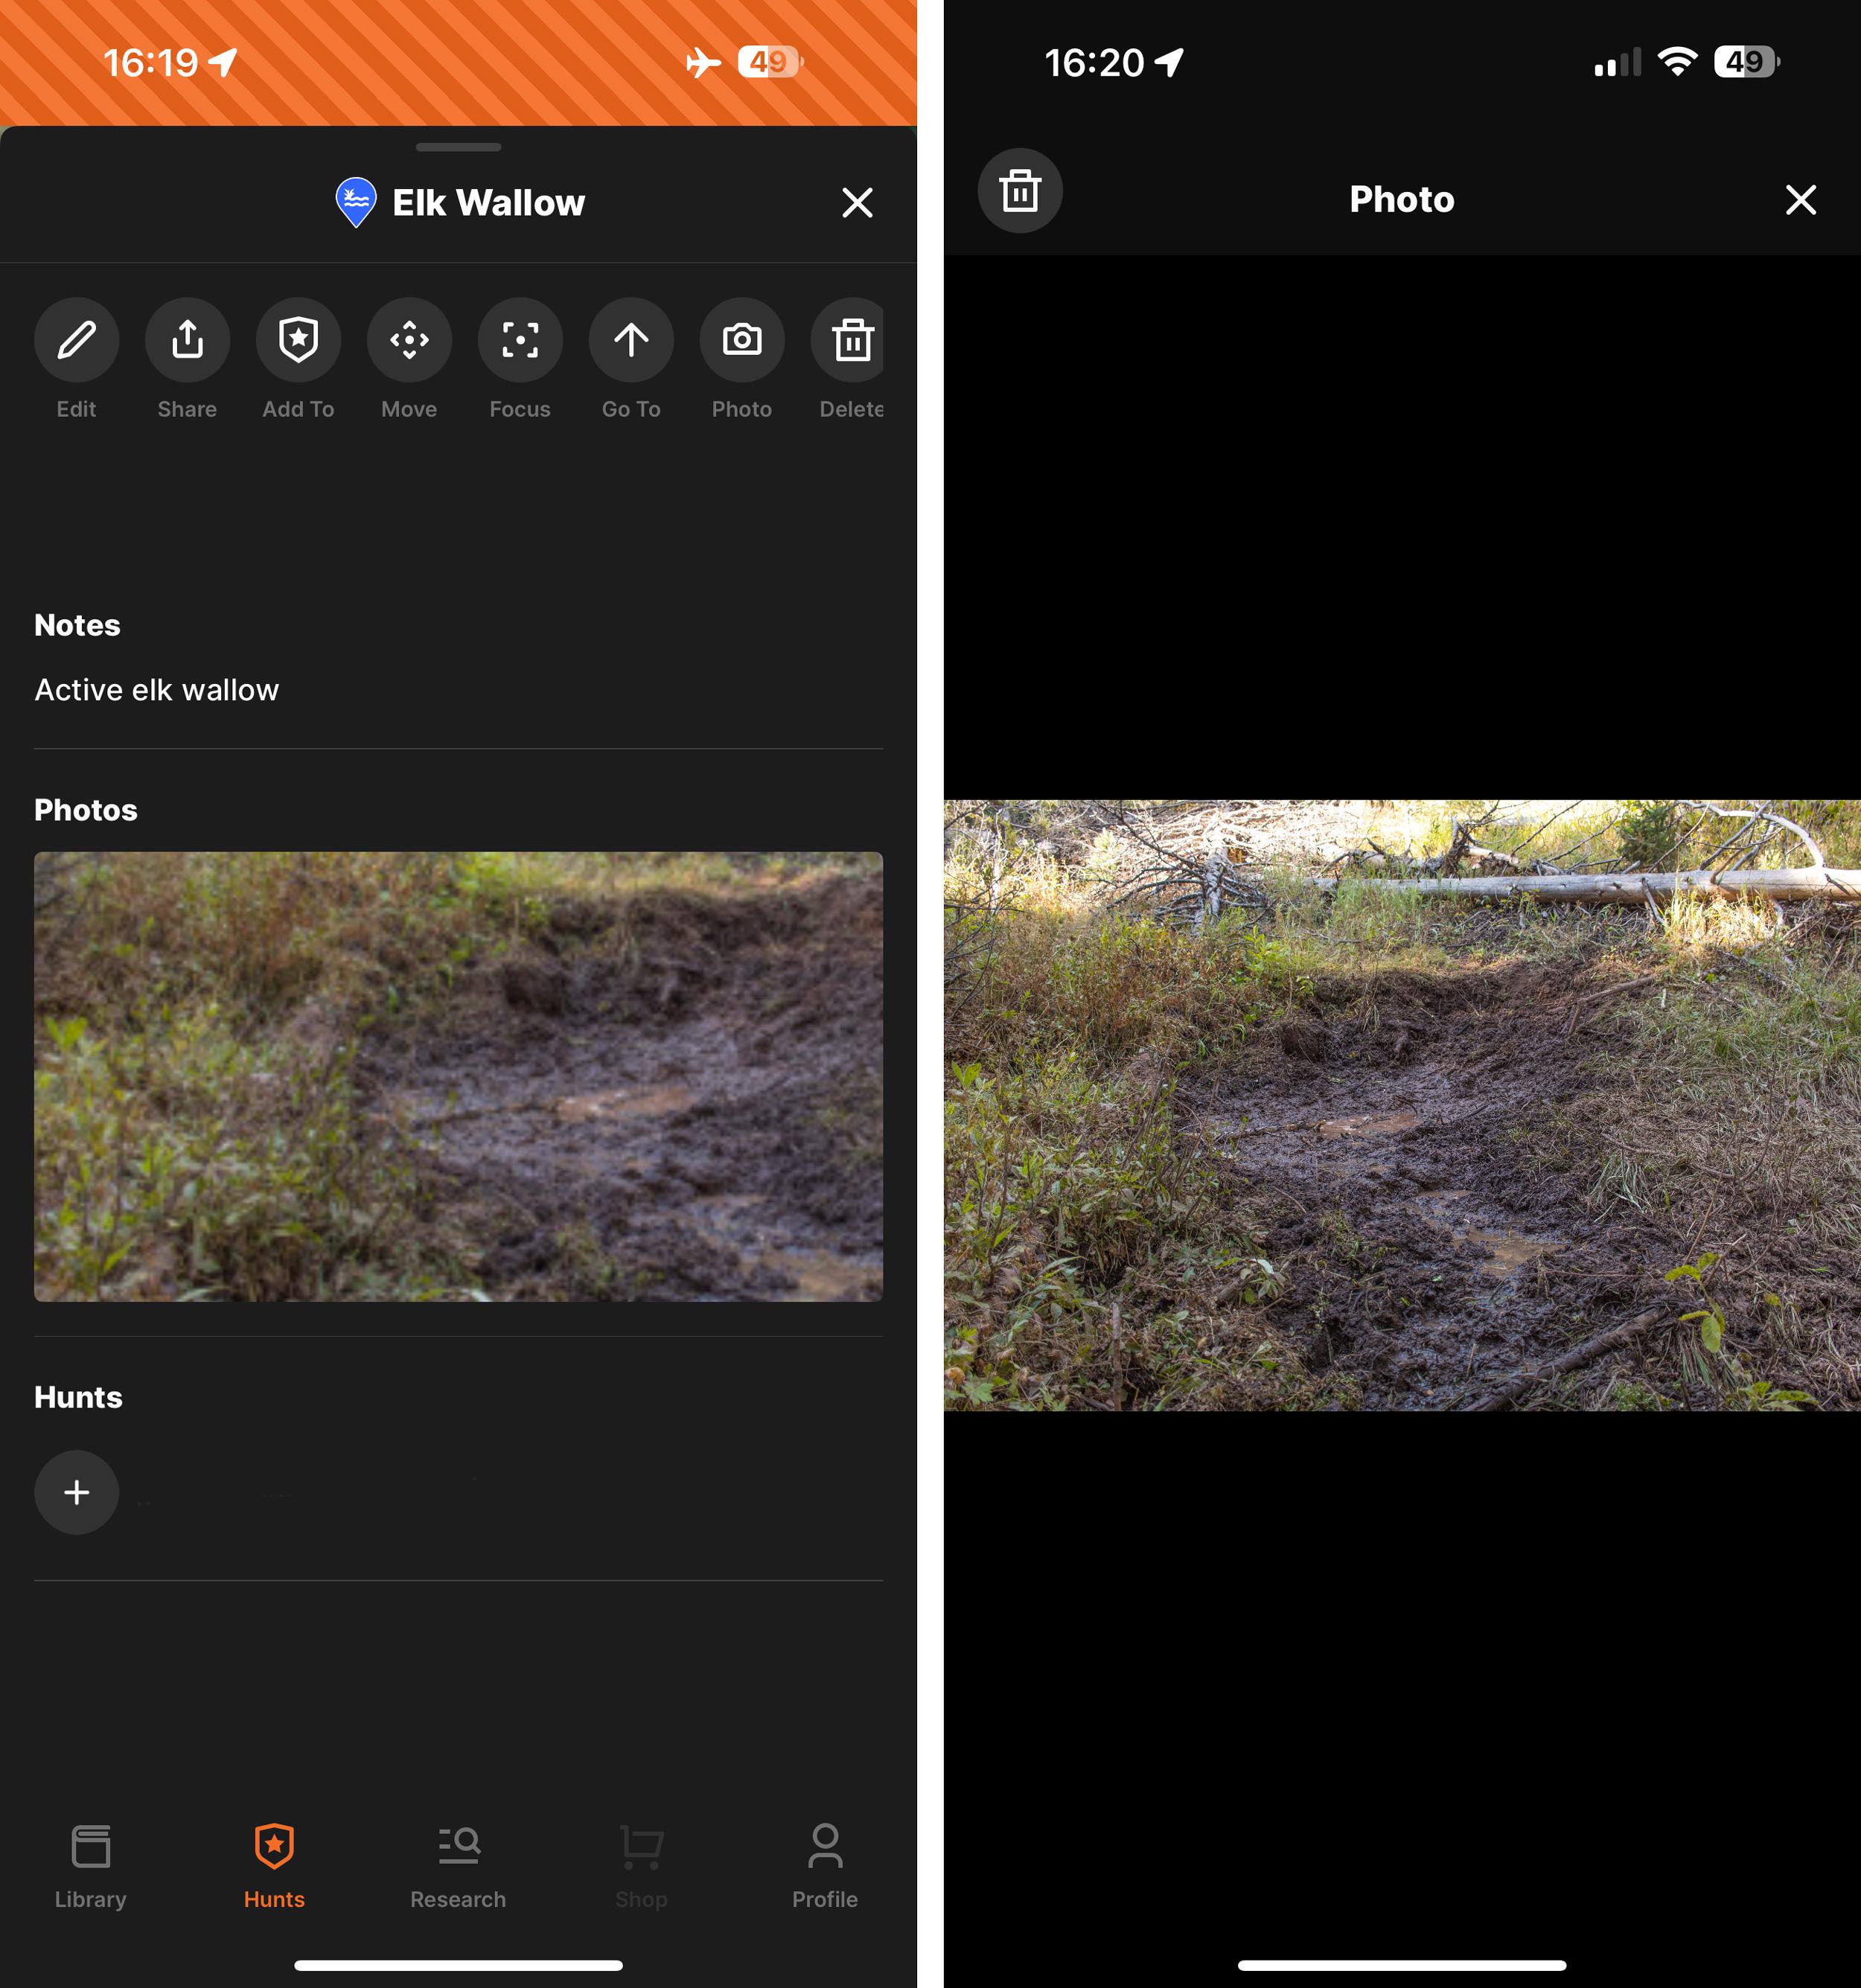Open the elk wallow photo thumbnail

458,1077
